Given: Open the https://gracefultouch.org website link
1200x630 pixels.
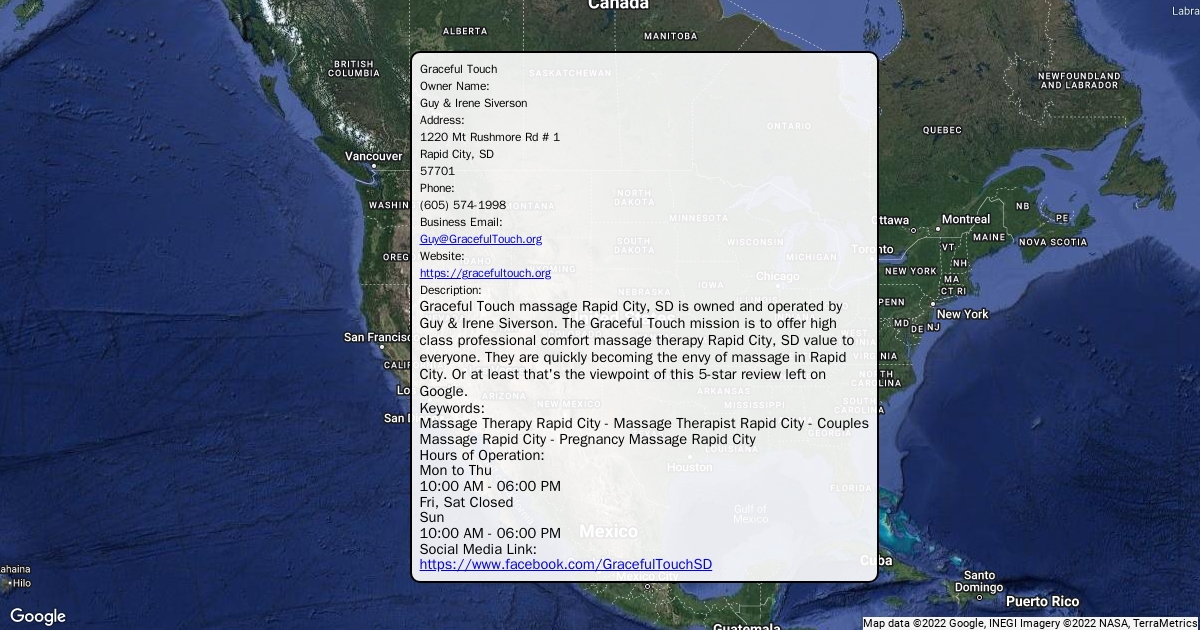Looking at the screenshot, I should pyautogui.click(x=485, y=273).
